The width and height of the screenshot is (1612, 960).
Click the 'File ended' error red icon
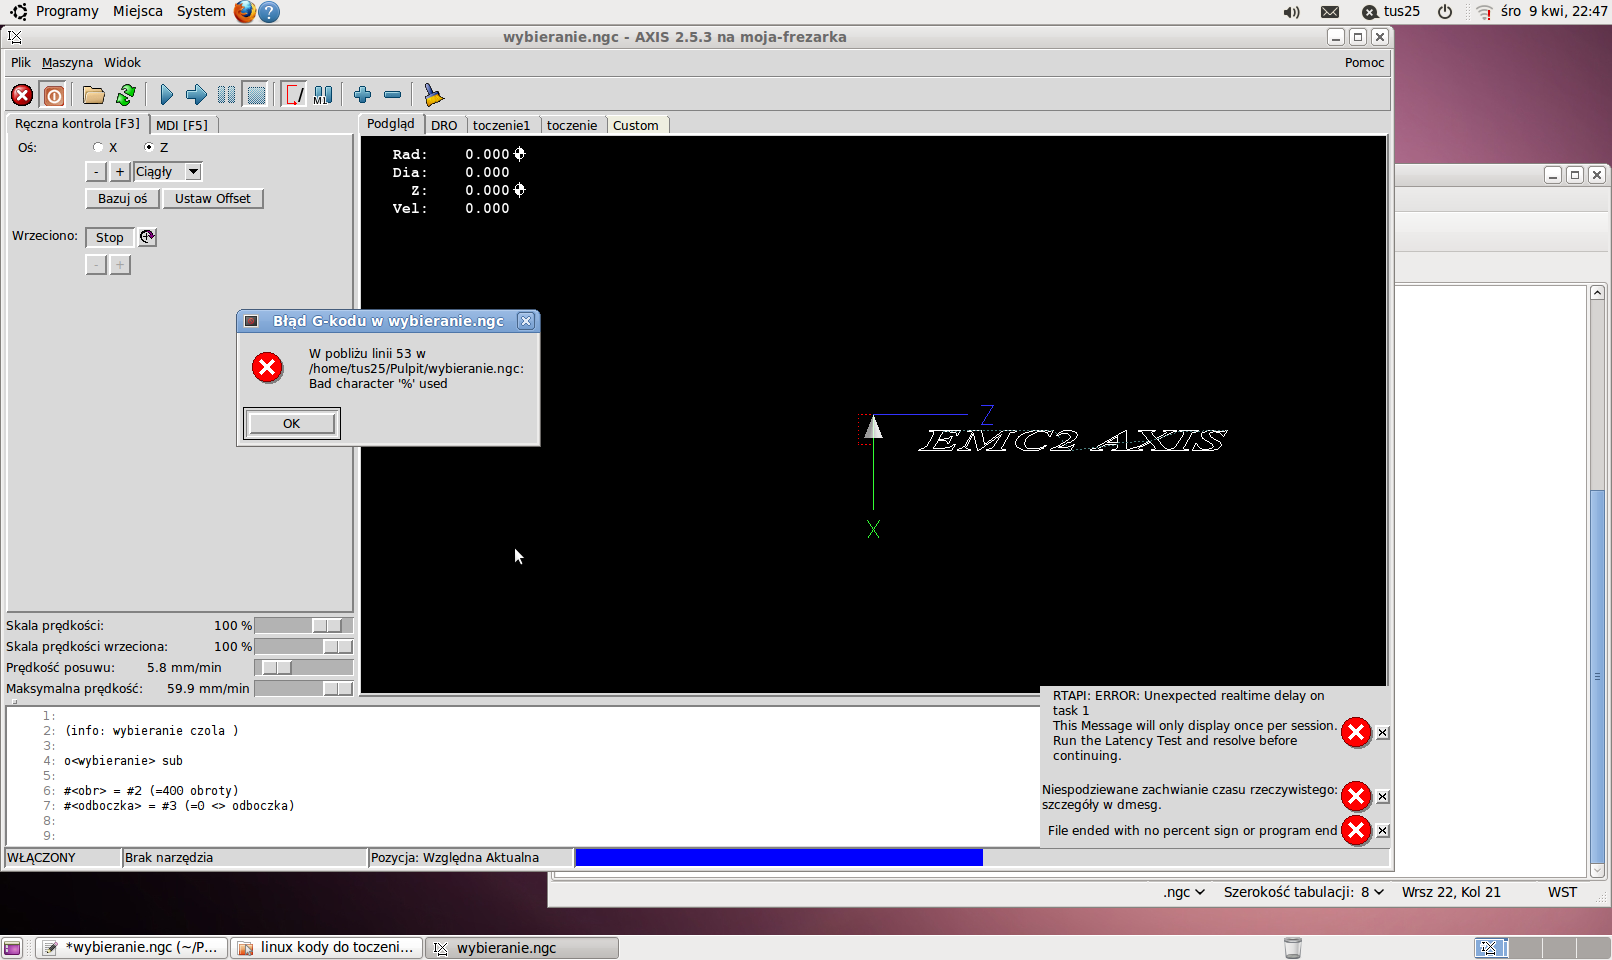(1356, 831)
